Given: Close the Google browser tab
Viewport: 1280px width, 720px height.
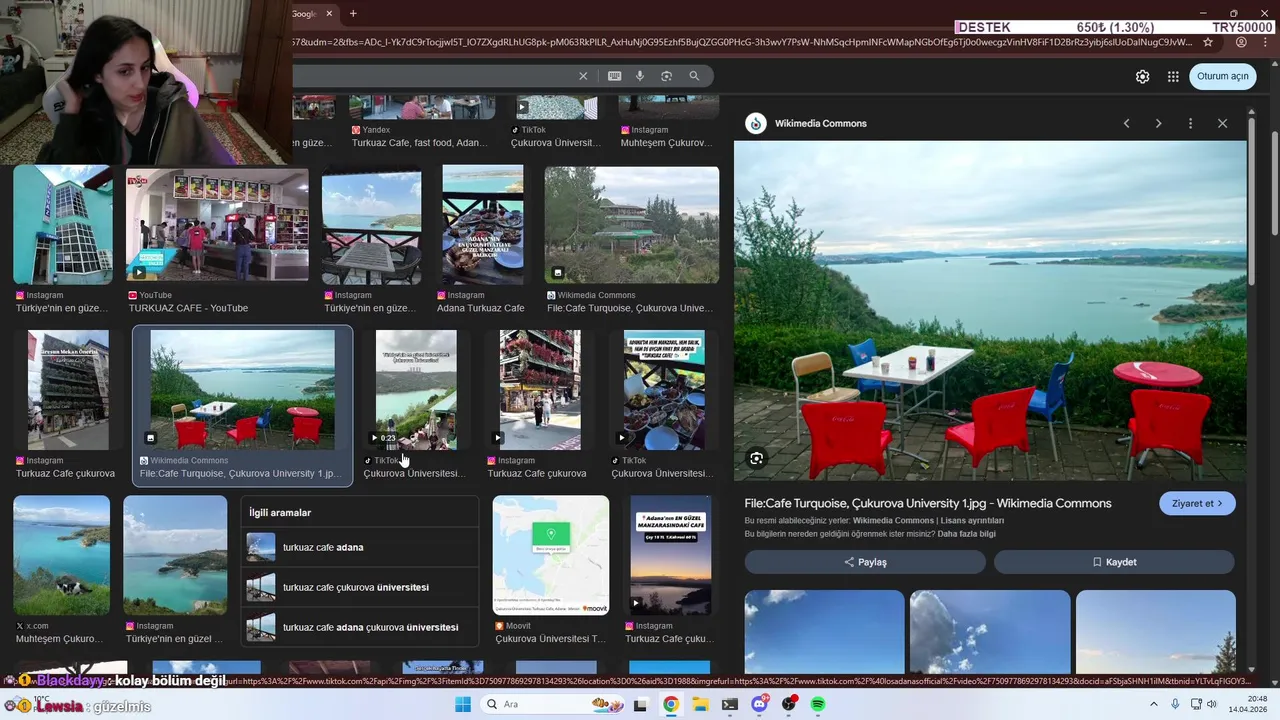Looking at the screenshot, I should (x=329, y=13).
